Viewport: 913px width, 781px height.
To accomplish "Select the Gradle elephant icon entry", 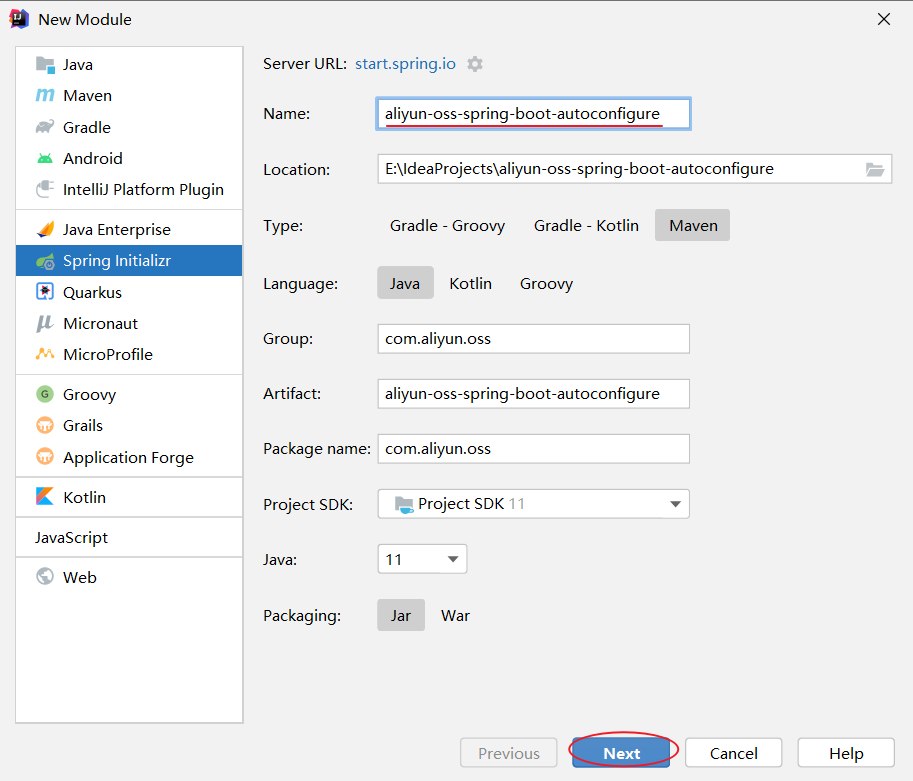I will point(45,128).
